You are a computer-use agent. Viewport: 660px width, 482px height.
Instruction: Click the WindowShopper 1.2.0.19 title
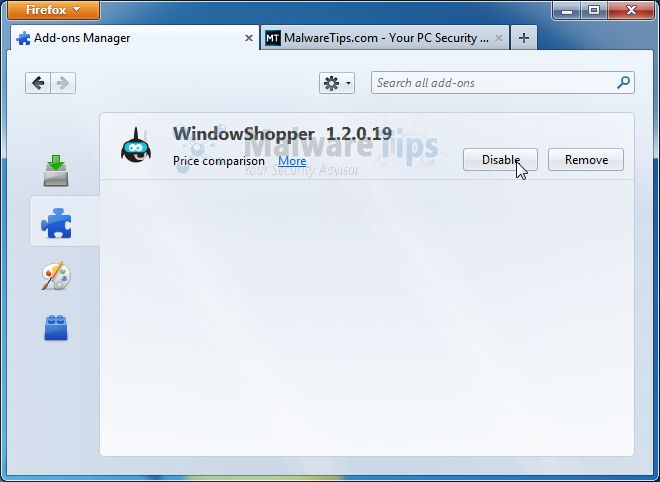[x=282, y=134]
